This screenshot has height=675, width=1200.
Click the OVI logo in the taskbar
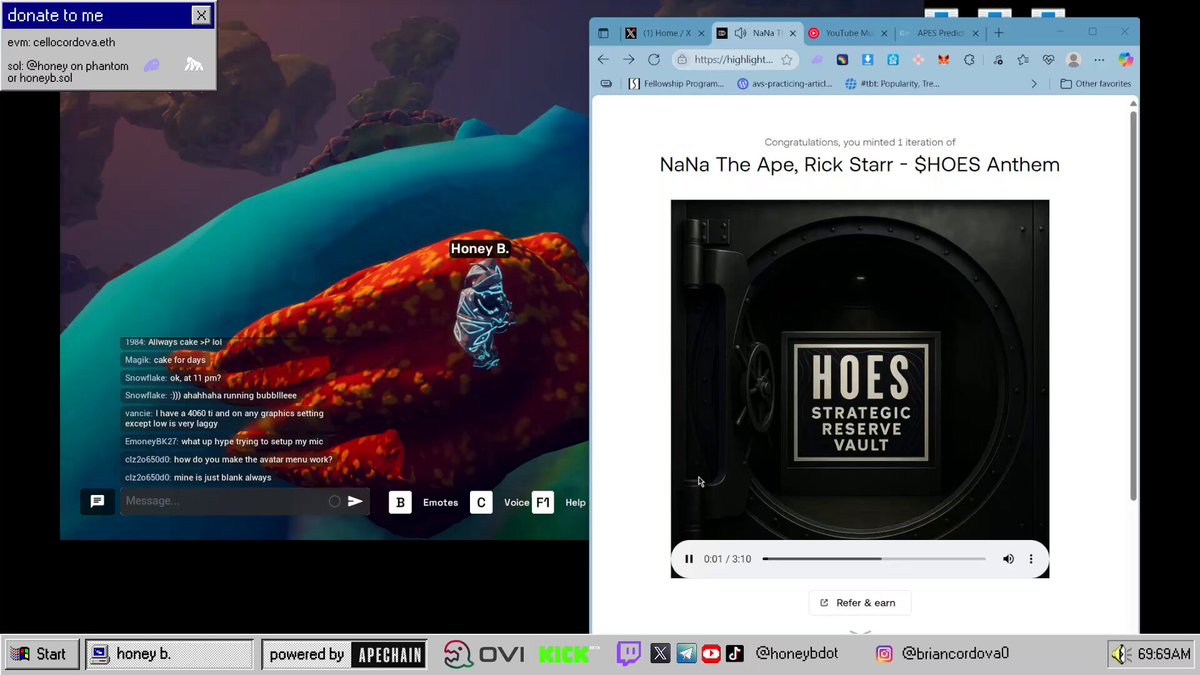coord(485,654)
